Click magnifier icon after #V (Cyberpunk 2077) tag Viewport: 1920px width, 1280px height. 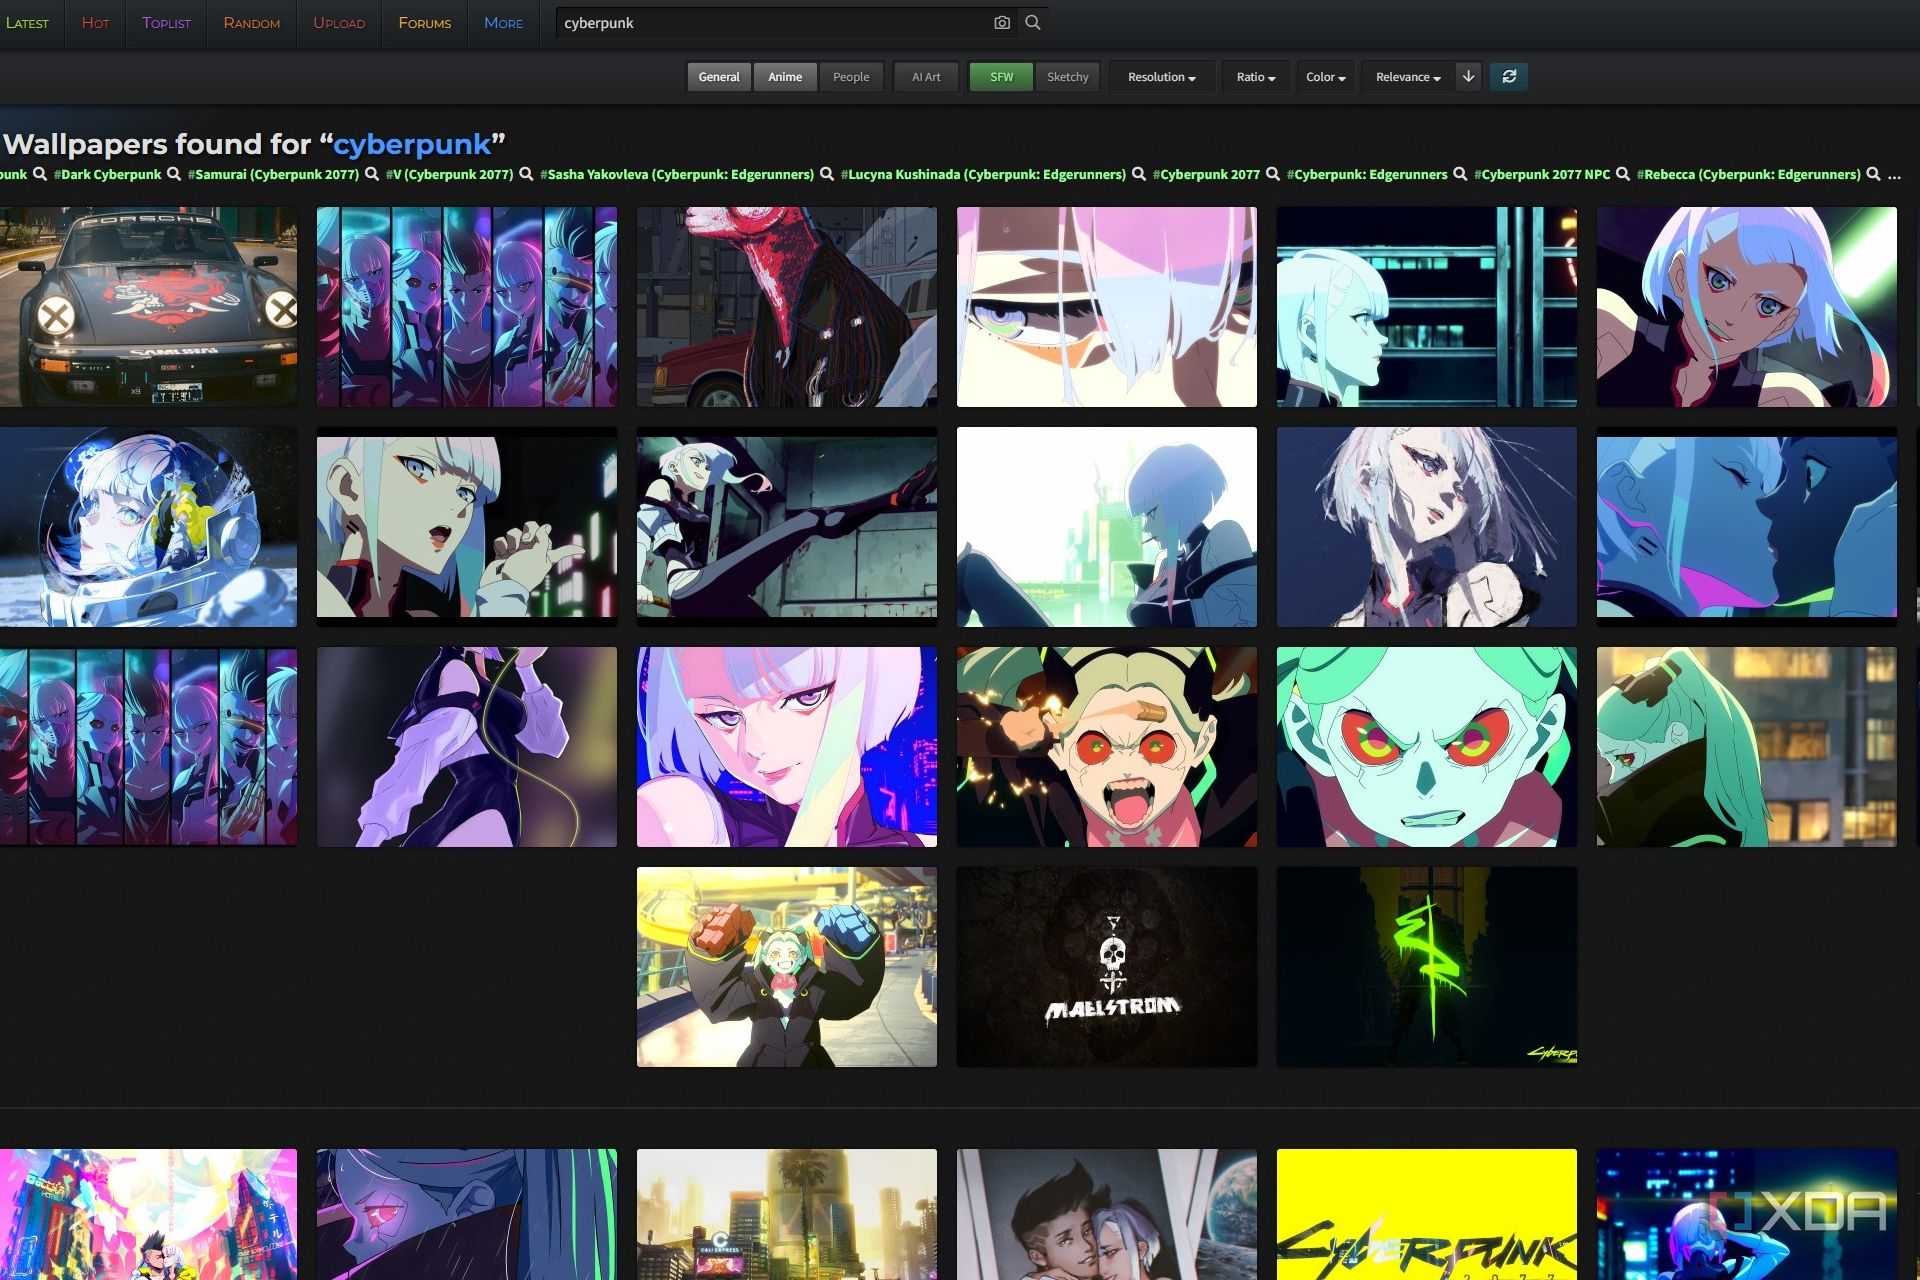(526, 174)
